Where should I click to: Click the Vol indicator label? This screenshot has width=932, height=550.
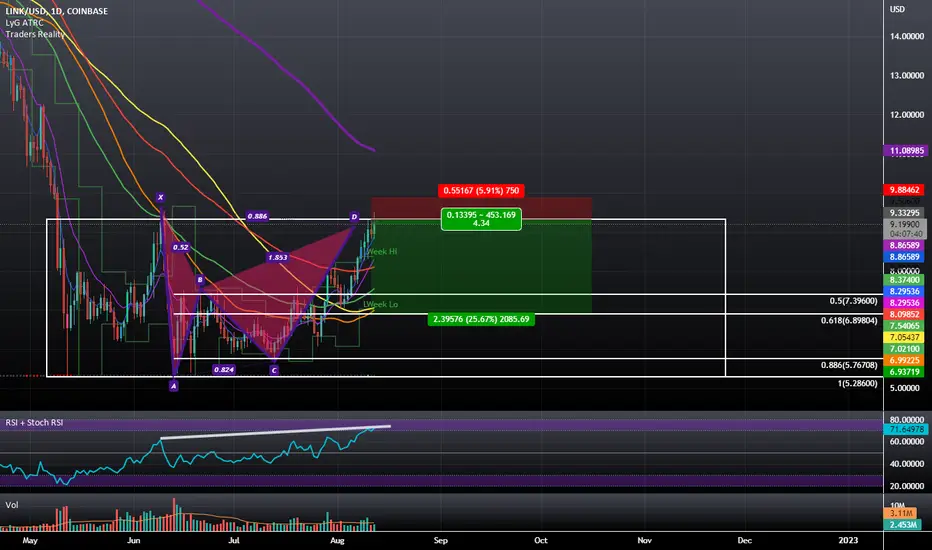pos(12,505)
